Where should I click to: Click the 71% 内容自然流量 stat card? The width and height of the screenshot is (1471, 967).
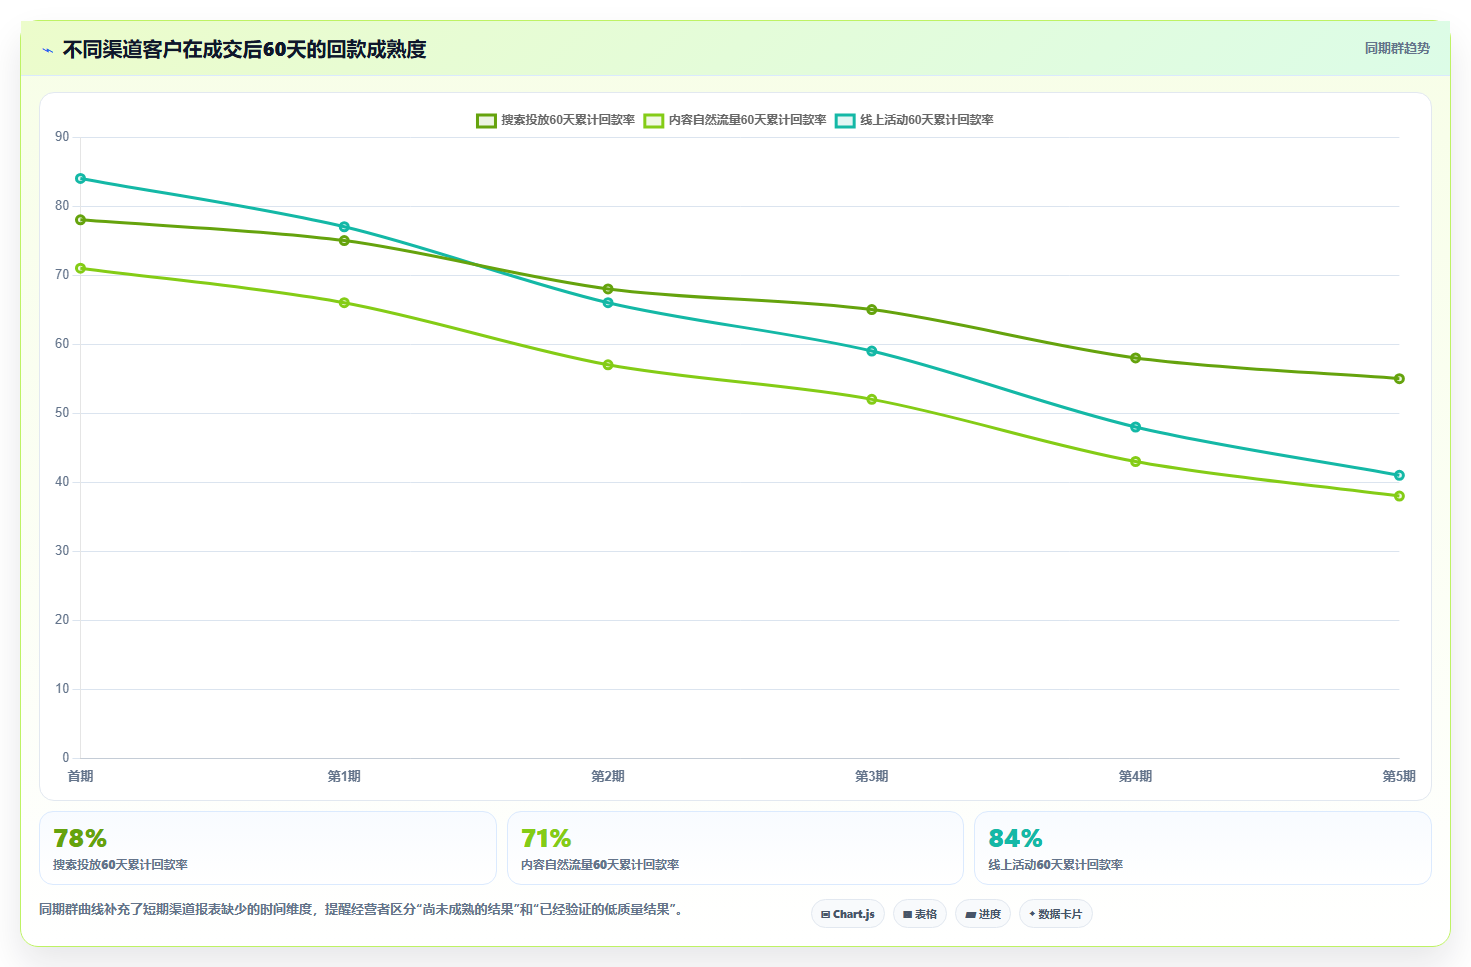pos(735,848)
